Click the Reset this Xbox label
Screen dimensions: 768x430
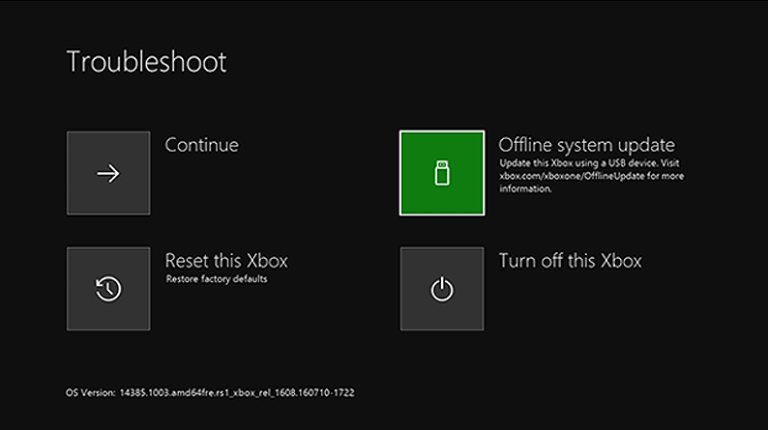[x=226, y=261]
